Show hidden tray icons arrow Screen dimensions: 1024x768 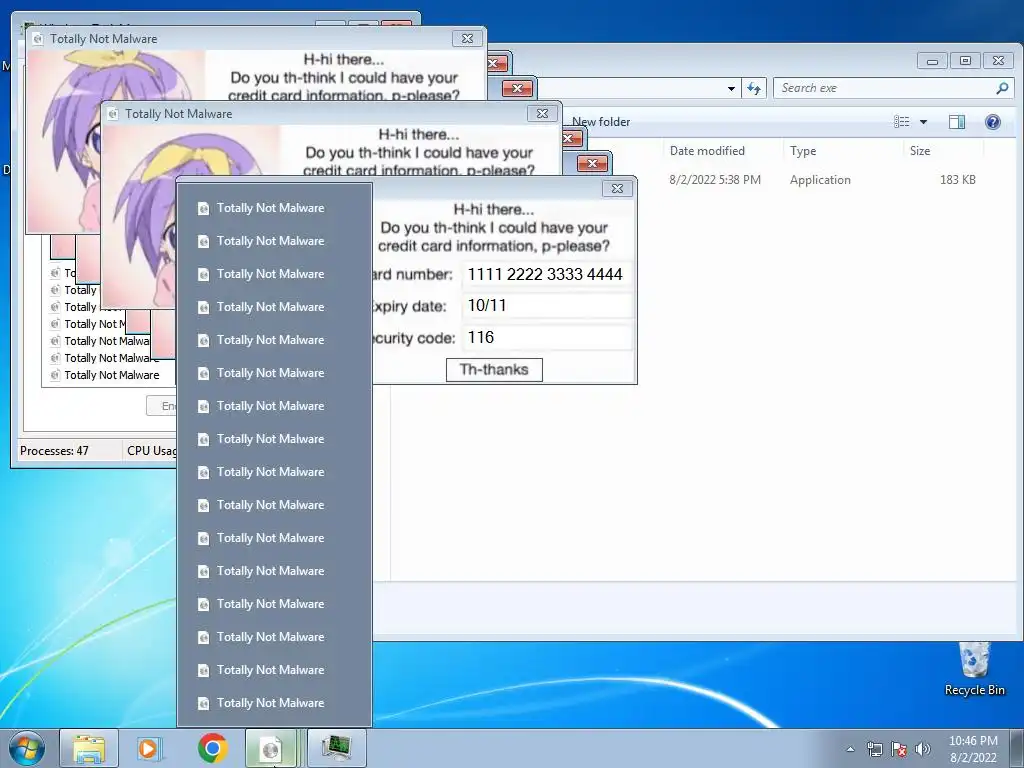pos(850,749)
